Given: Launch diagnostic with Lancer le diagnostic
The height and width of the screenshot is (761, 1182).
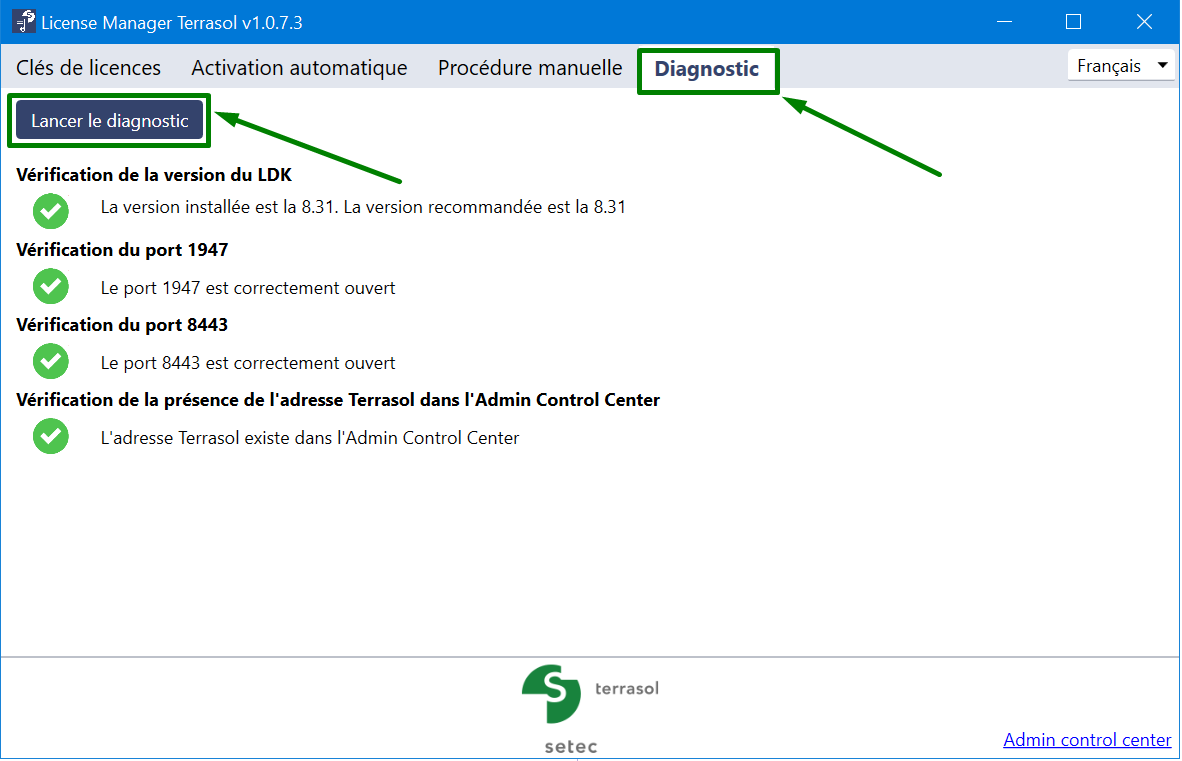Looking at the screenshot, I should click(x=109, y=121).
